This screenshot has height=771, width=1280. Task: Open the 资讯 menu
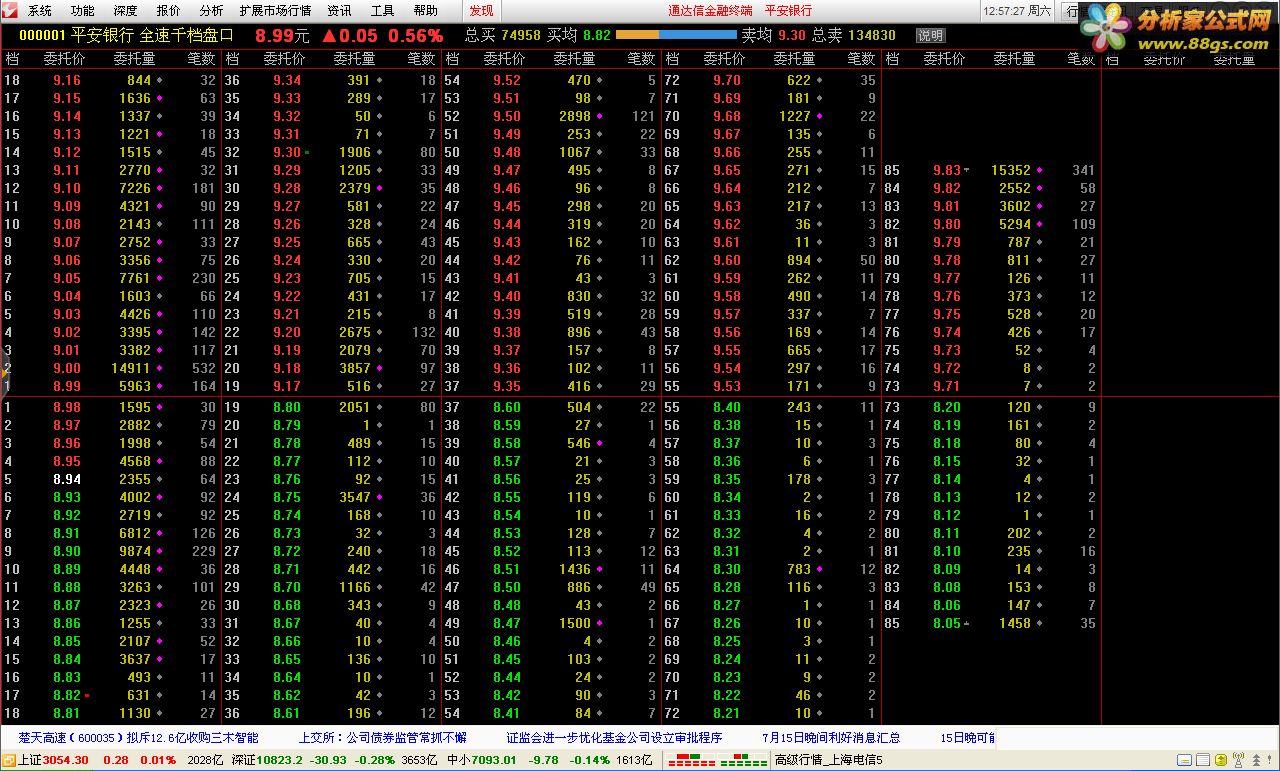[339, 11]
